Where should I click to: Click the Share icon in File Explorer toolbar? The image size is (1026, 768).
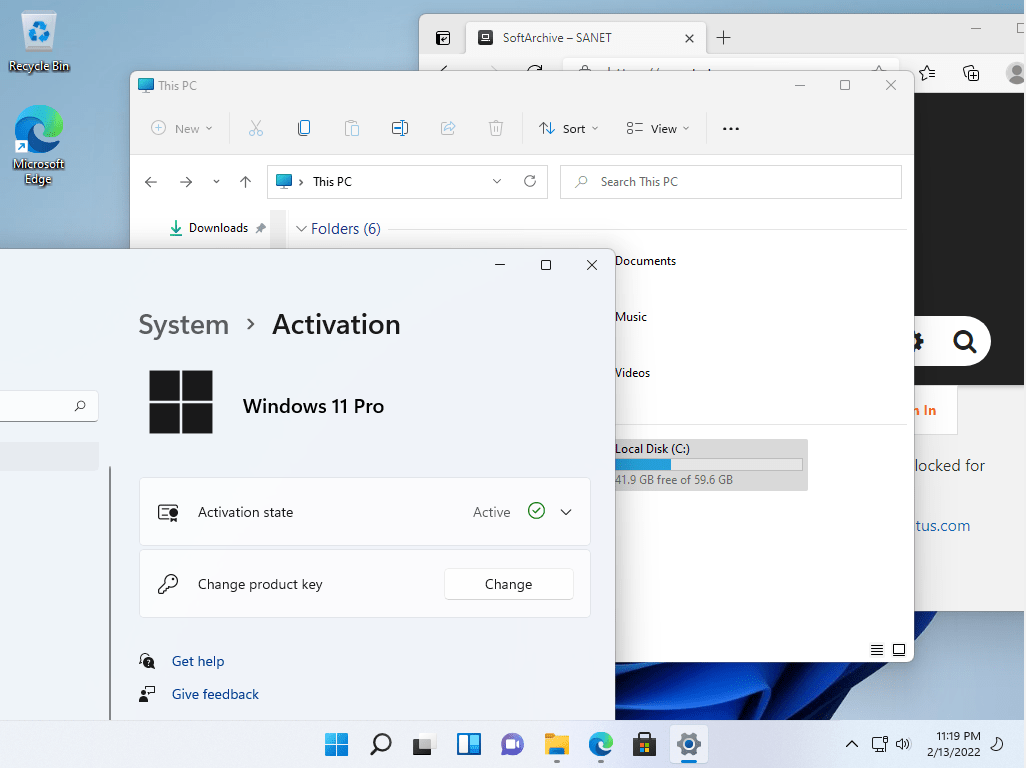[448, 128]
